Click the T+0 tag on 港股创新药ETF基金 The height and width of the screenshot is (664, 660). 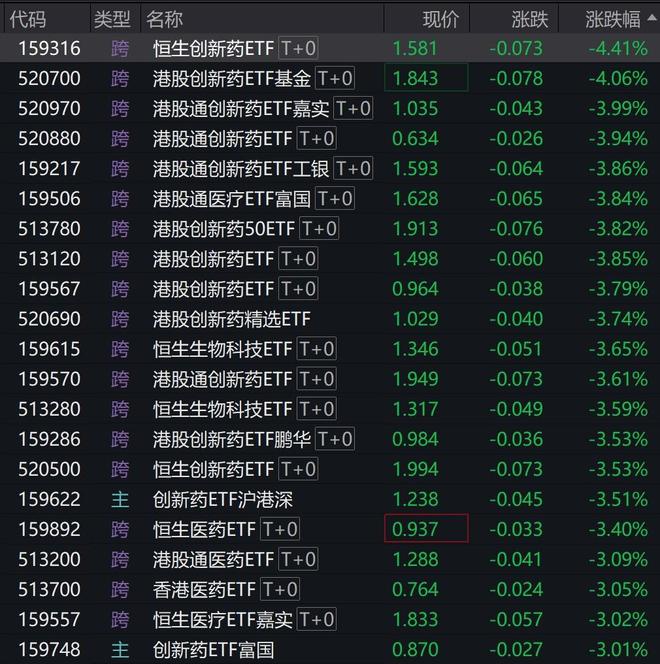click(x=335, y=78)
